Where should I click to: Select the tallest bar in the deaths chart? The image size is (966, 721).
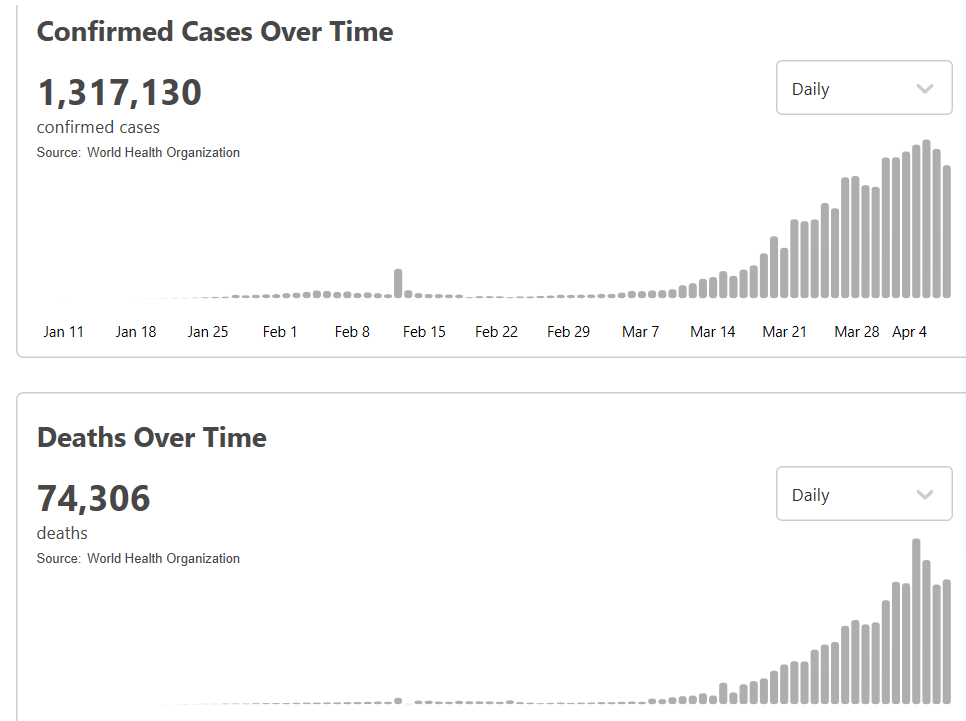click(916, 620)
